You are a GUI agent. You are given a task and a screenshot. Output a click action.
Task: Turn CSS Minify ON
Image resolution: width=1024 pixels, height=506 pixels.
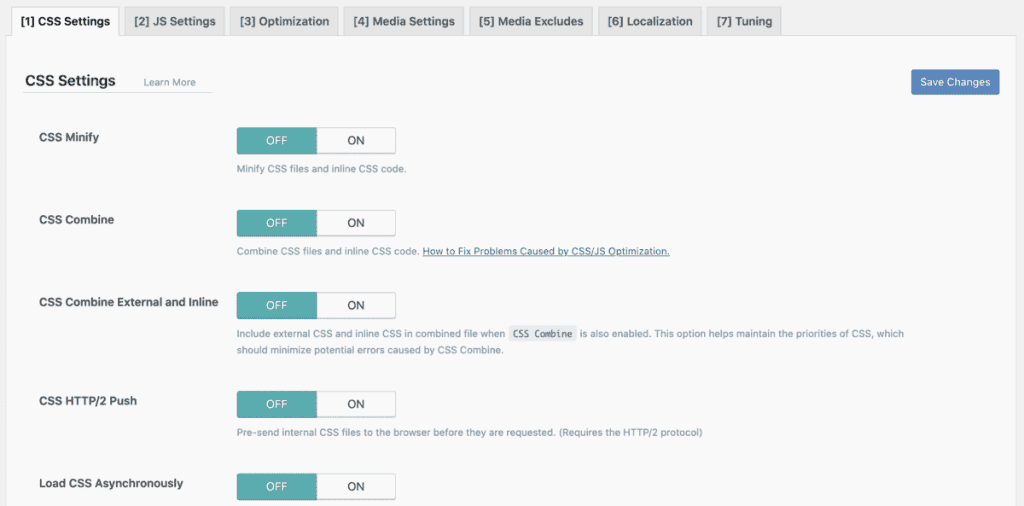tap(356, 140)
